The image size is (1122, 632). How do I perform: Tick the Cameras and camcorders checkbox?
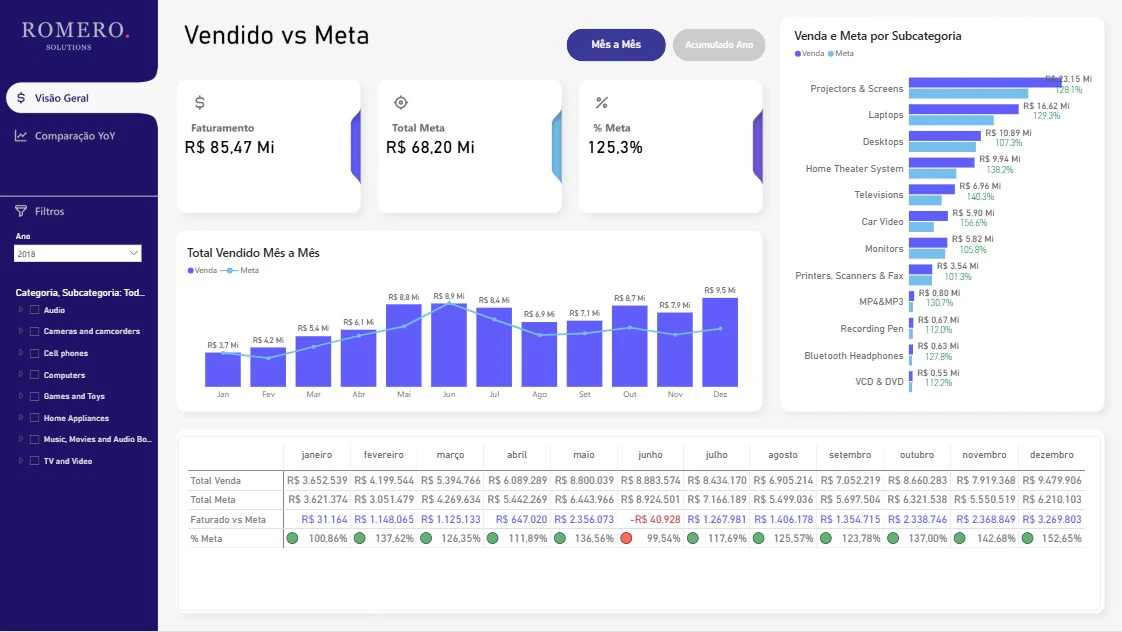(x=34, y=331)
